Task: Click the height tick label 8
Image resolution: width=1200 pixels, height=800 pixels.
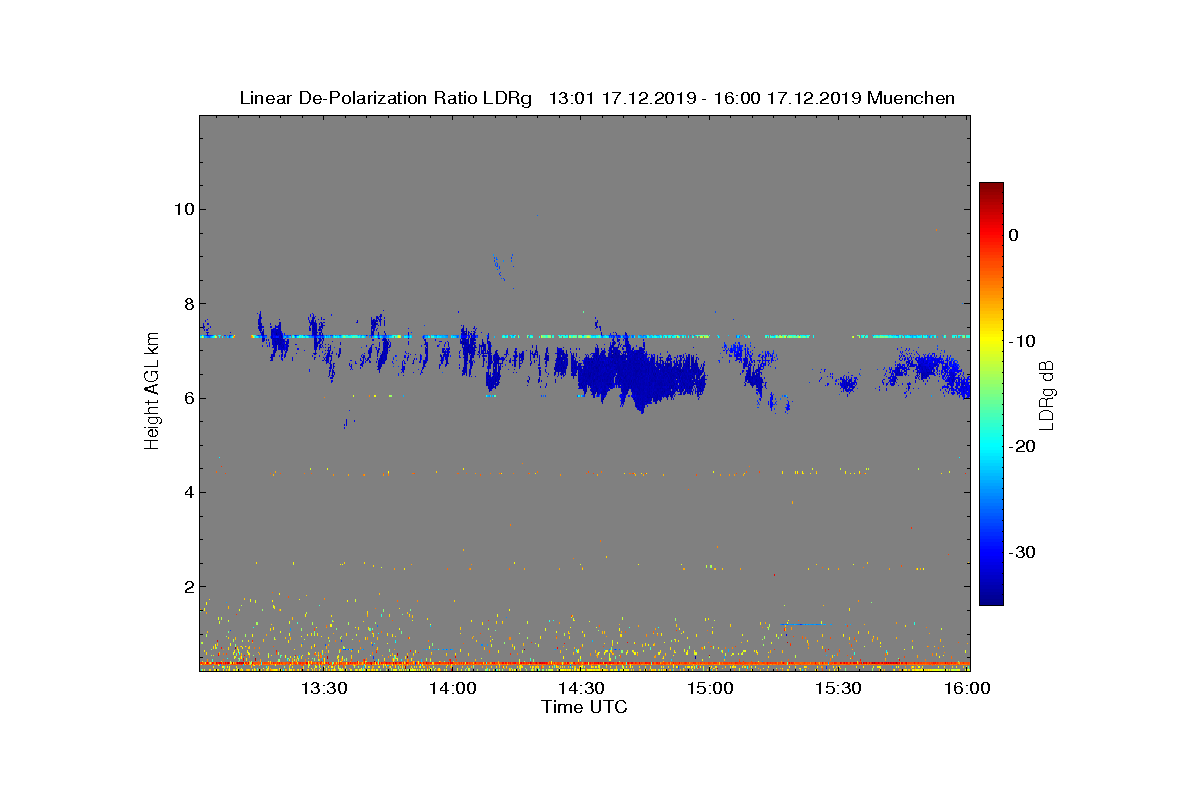Action: click(x=188, y=304)
